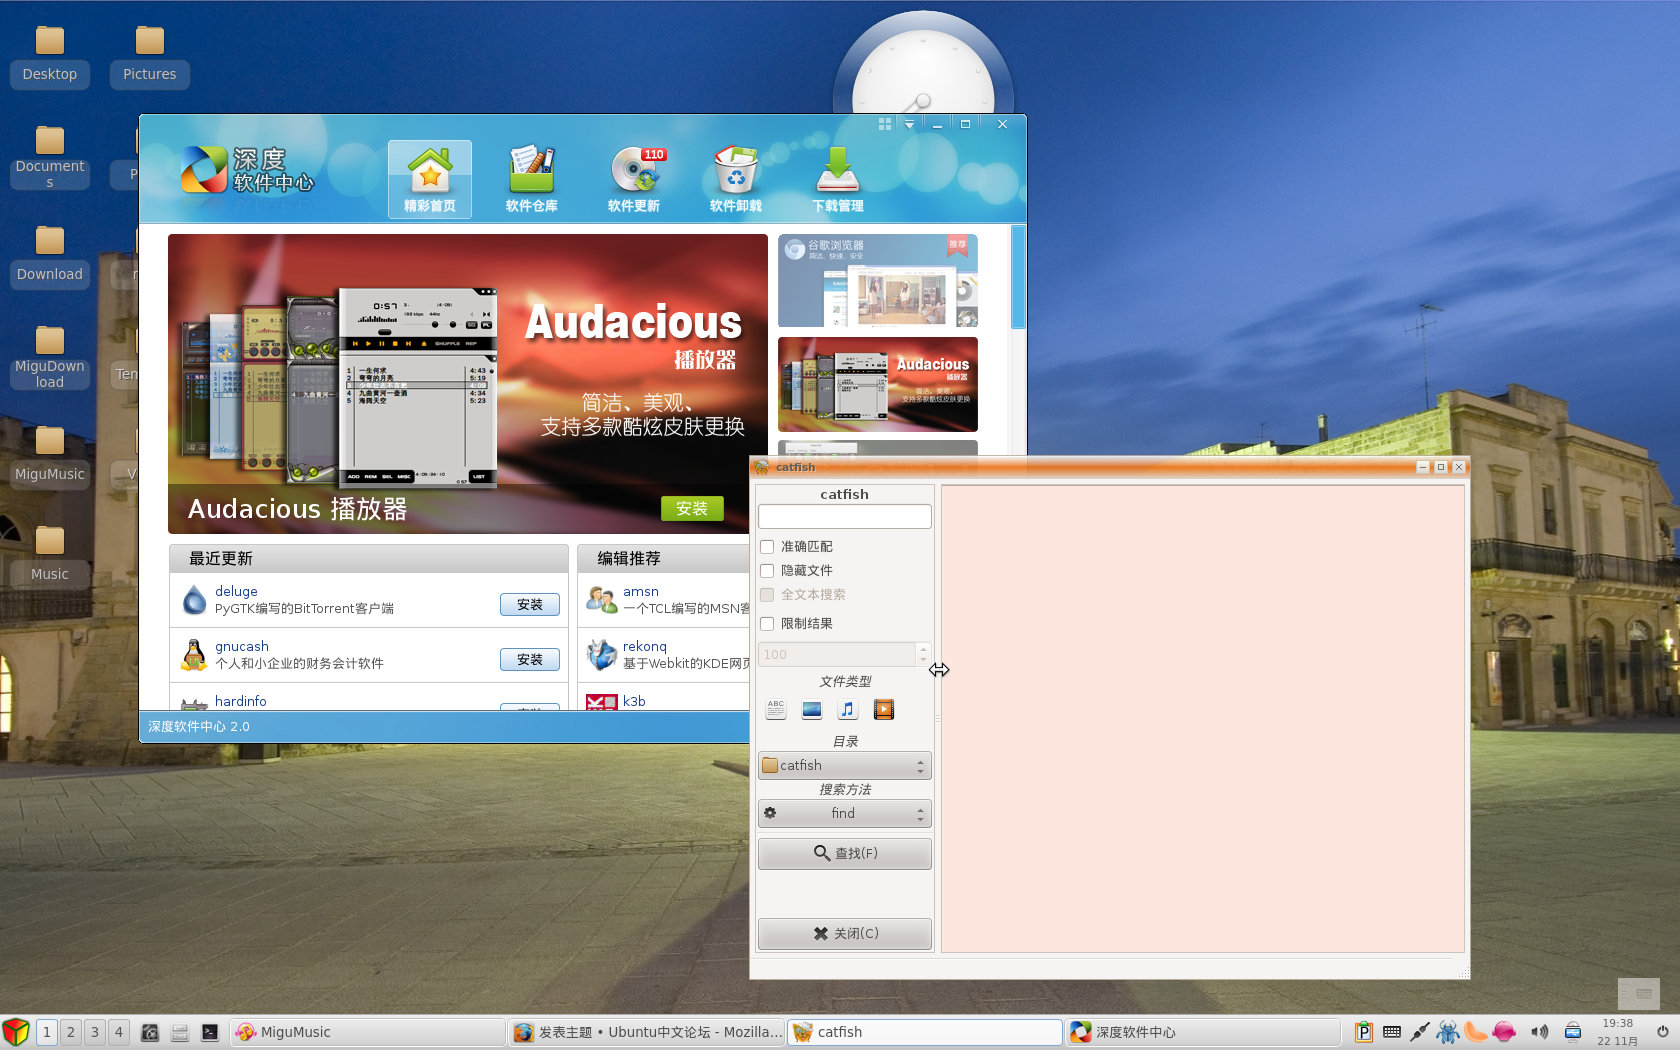The height and width of the screenshot is (1050, 1680).
Task: Switch to Mozilla Firefox taskbar item
Action: (646, 1032)
